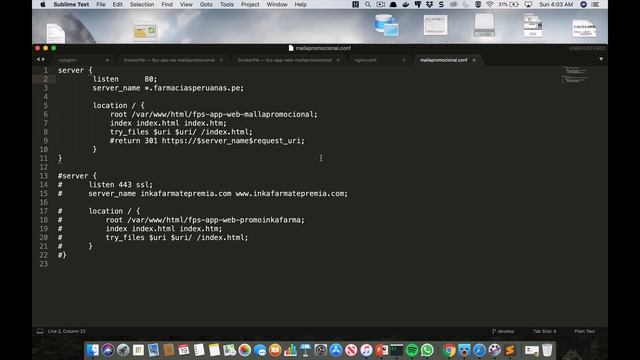Go to next tab with right arrow

coord(43,60)
